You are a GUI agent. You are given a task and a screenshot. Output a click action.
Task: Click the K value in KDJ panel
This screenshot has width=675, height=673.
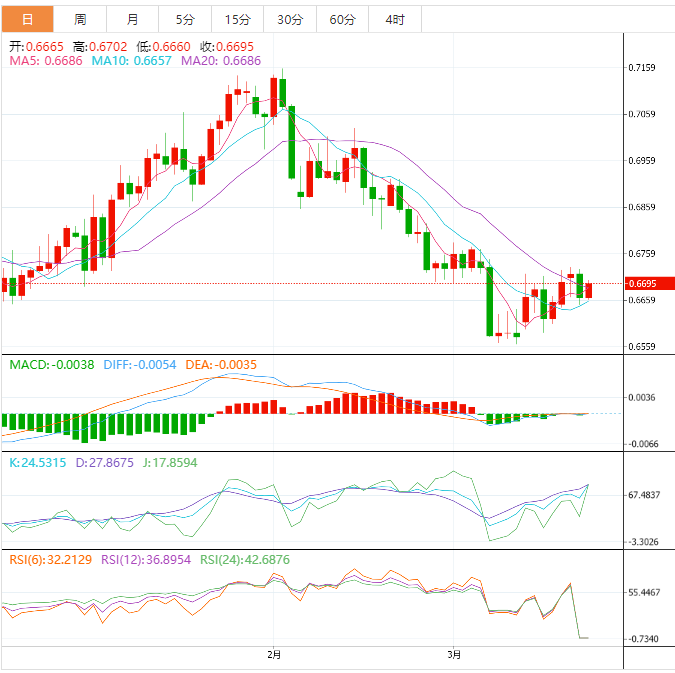(x=38, y=463)
